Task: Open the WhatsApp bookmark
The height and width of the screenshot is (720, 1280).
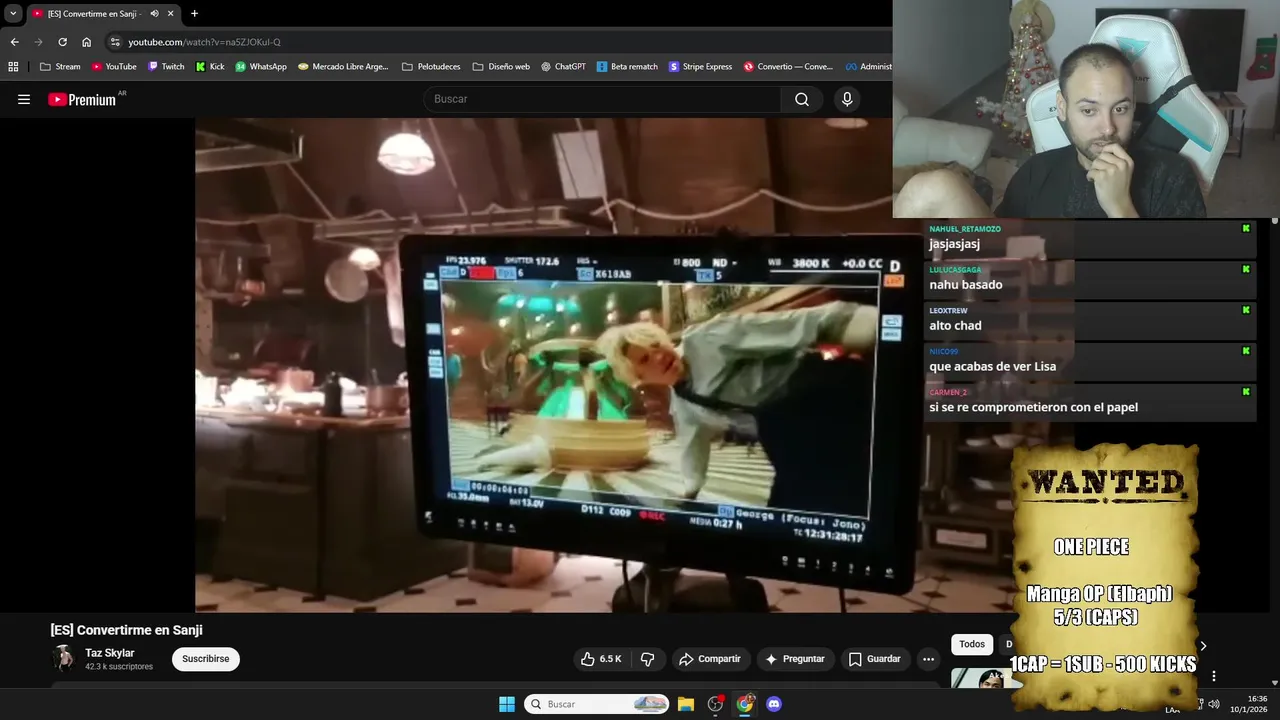Action: click(261, 67)
